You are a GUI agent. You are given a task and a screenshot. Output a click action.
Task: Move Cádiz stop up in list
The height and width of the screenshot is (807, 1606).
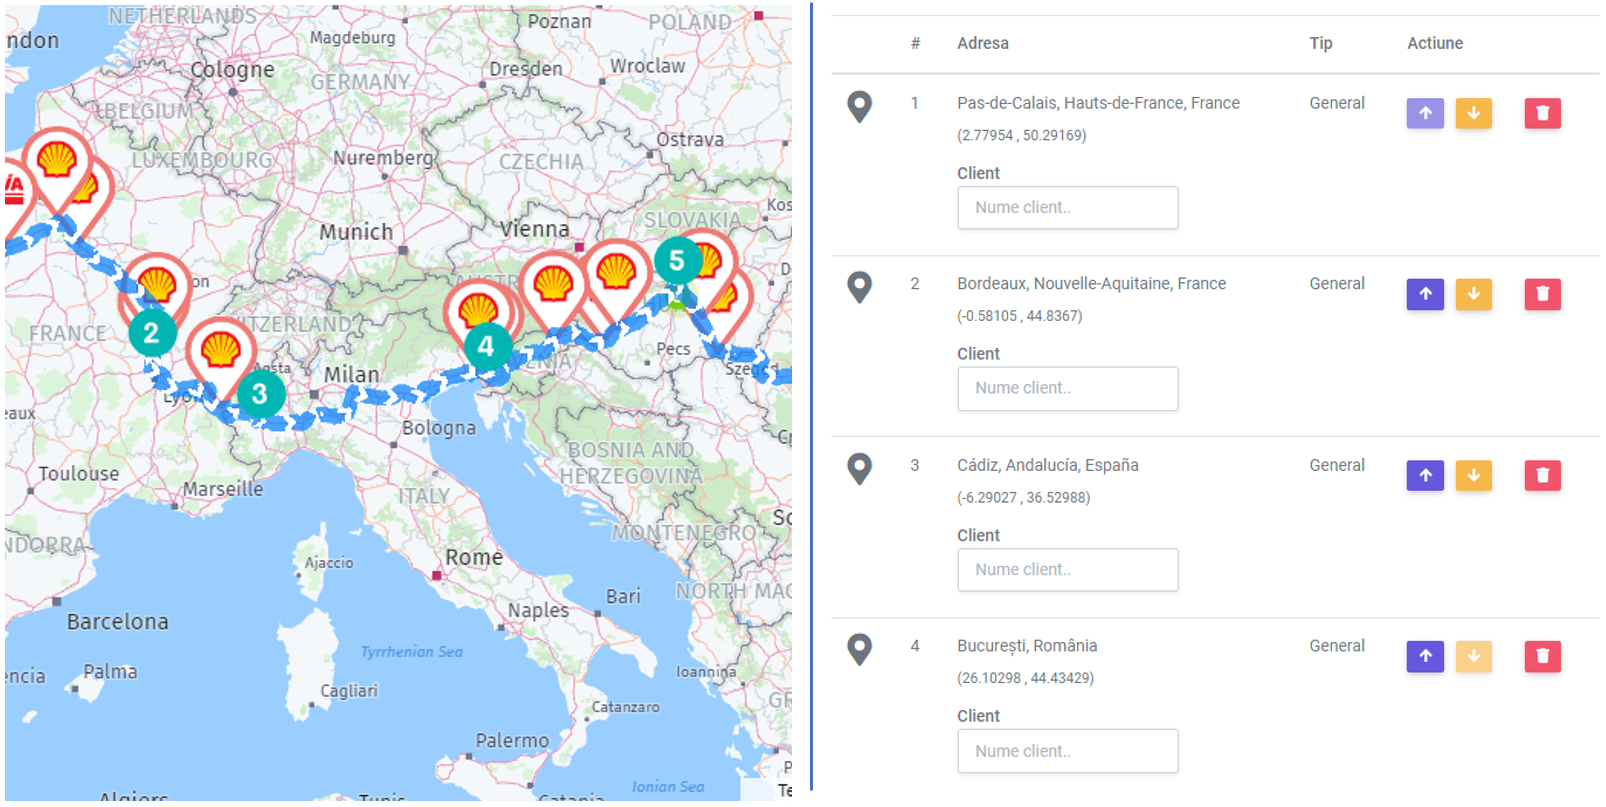[x=1425, y=476]
